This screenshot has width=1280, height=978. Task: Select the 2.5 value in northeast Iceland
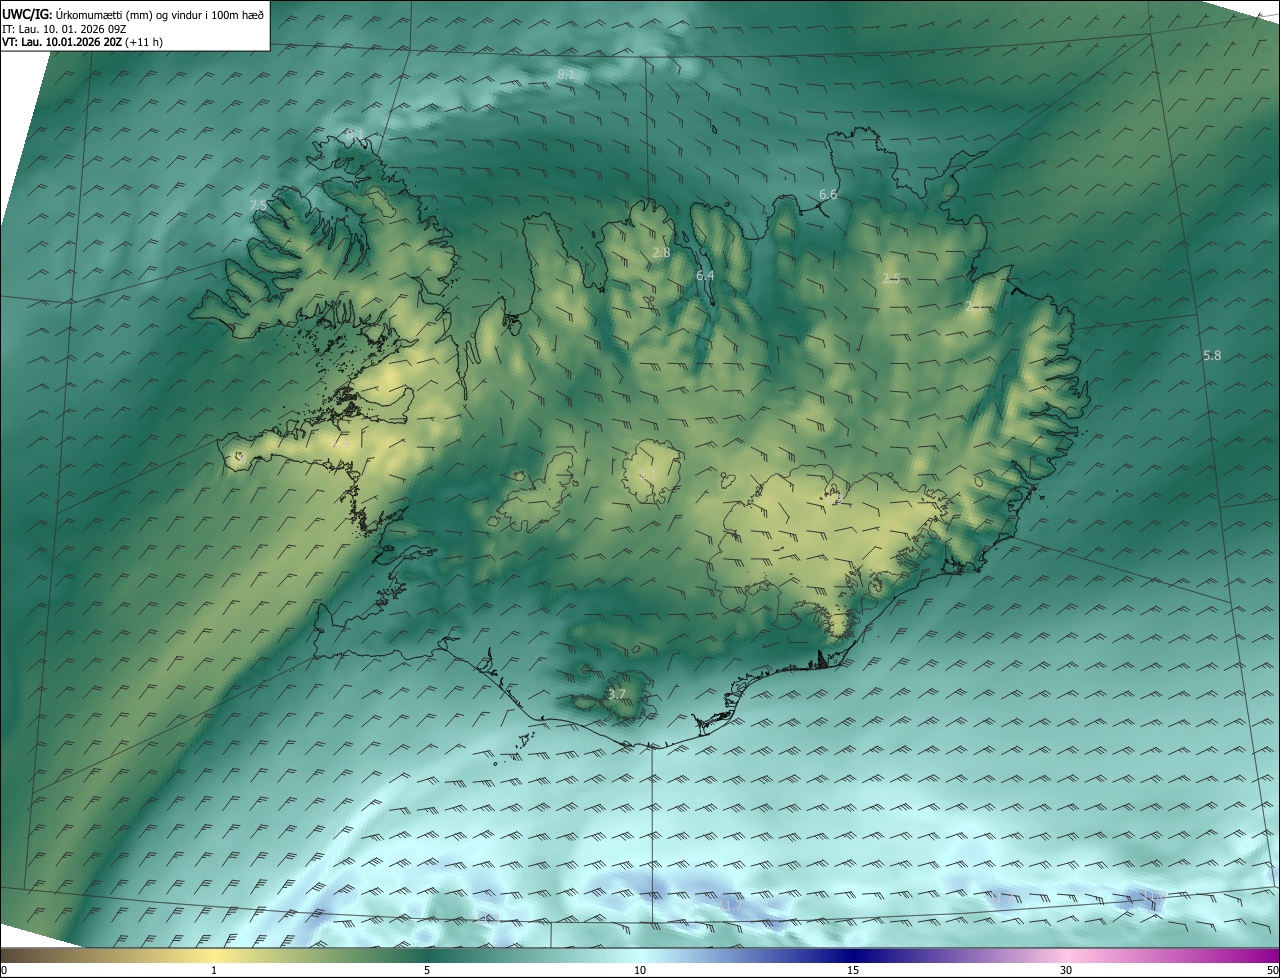pos(891,278)
